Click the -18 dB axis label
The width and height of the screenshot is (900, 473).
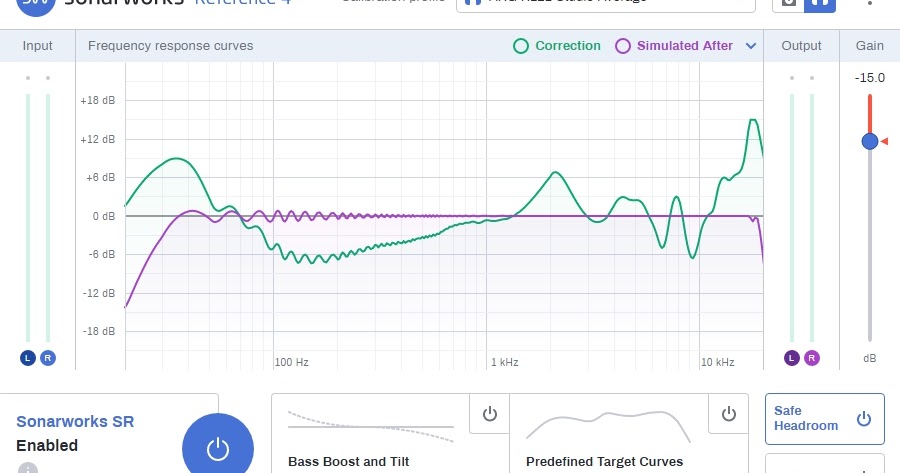coord(99,331)
